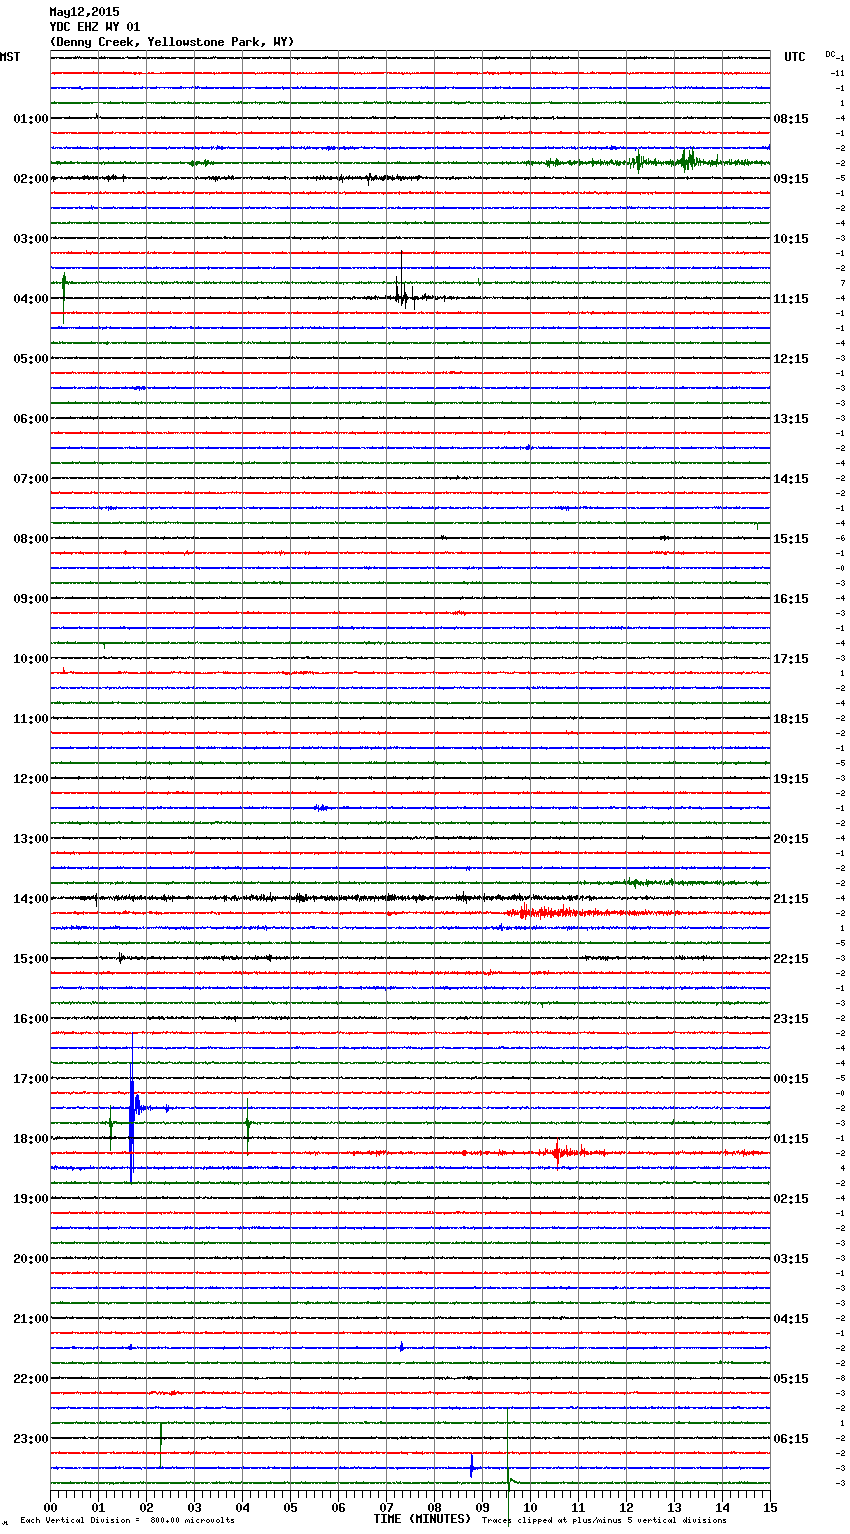Select the 01:00 MST time label
Viewport: 850px width, 1534px height.
[x=30, y=119]
